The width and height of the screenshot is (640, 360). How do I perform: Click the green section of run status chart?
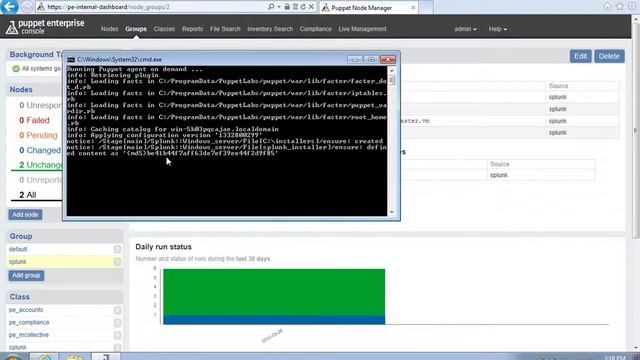tap(274, 291)
